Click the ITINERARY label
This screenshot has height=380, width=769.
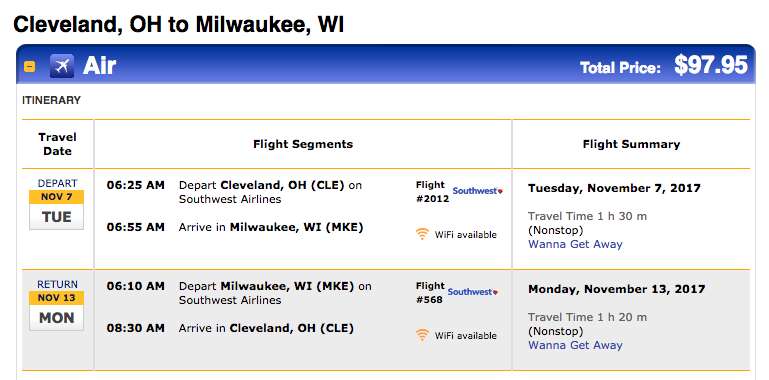[51, 101]
